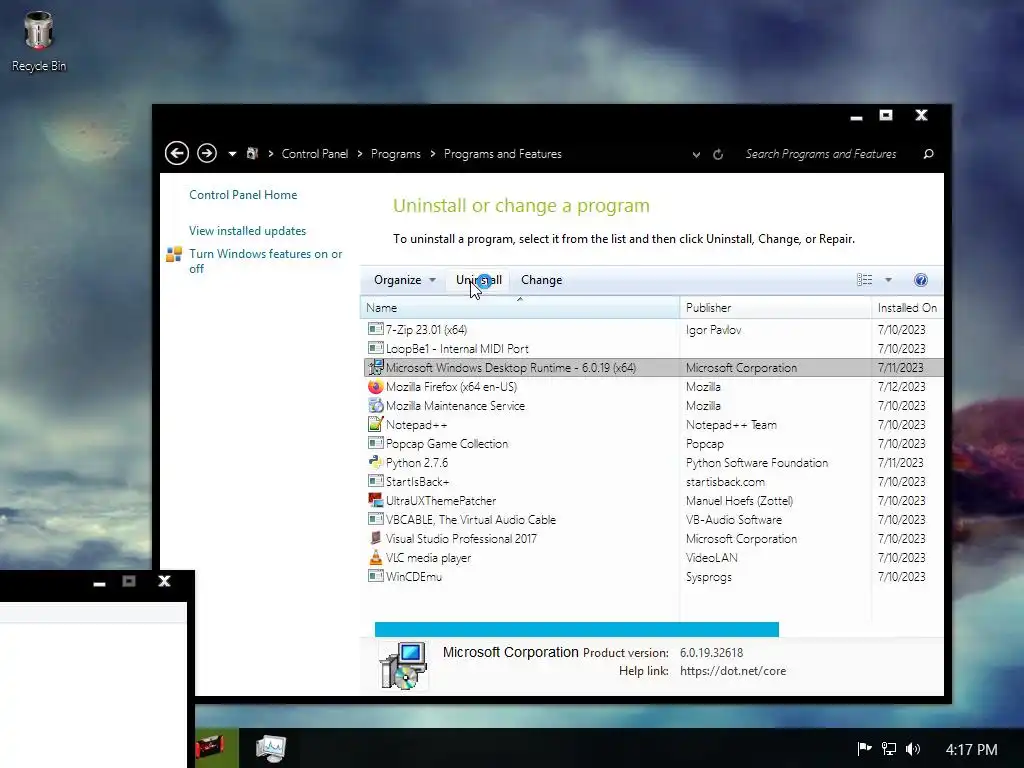Select the VLC media player cone icon
Screen dimensions: 1024x768
pyautogui.click(x=376, y=558)
